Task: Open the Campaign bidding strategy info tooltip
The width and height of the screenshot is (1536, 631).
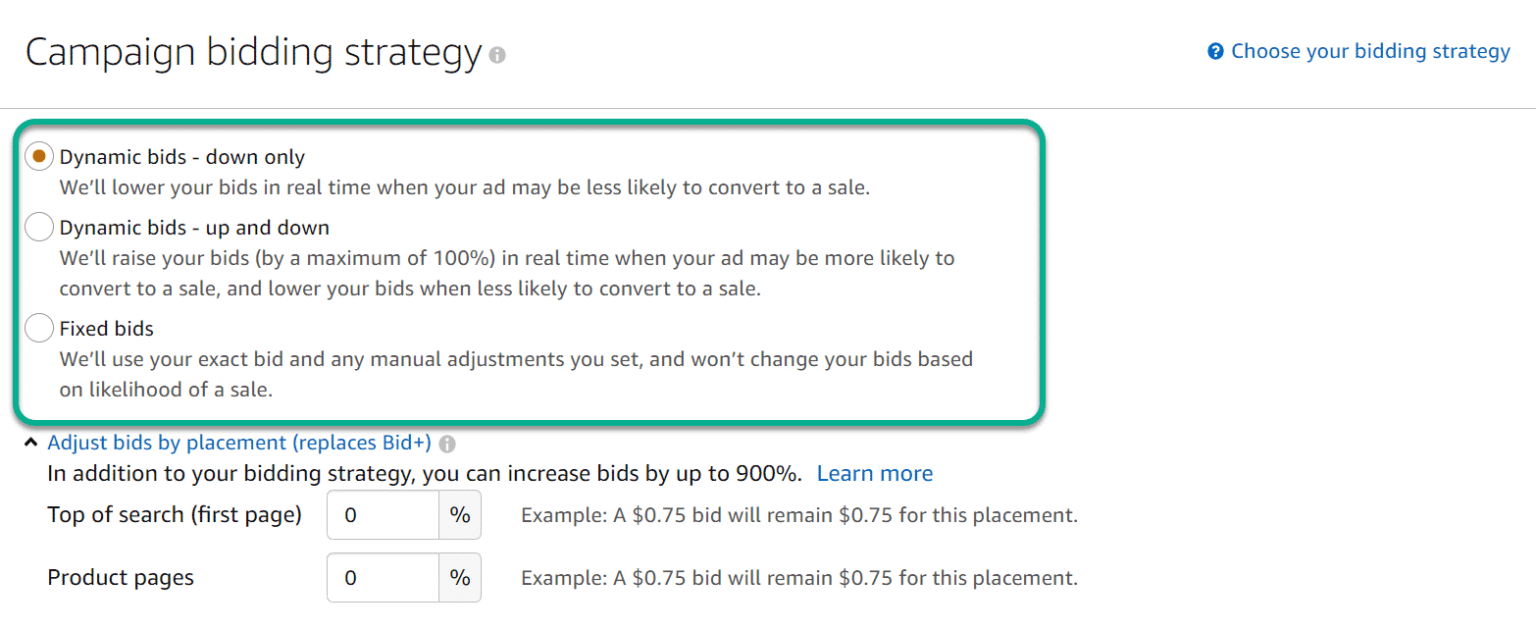Action: [498, 57]
